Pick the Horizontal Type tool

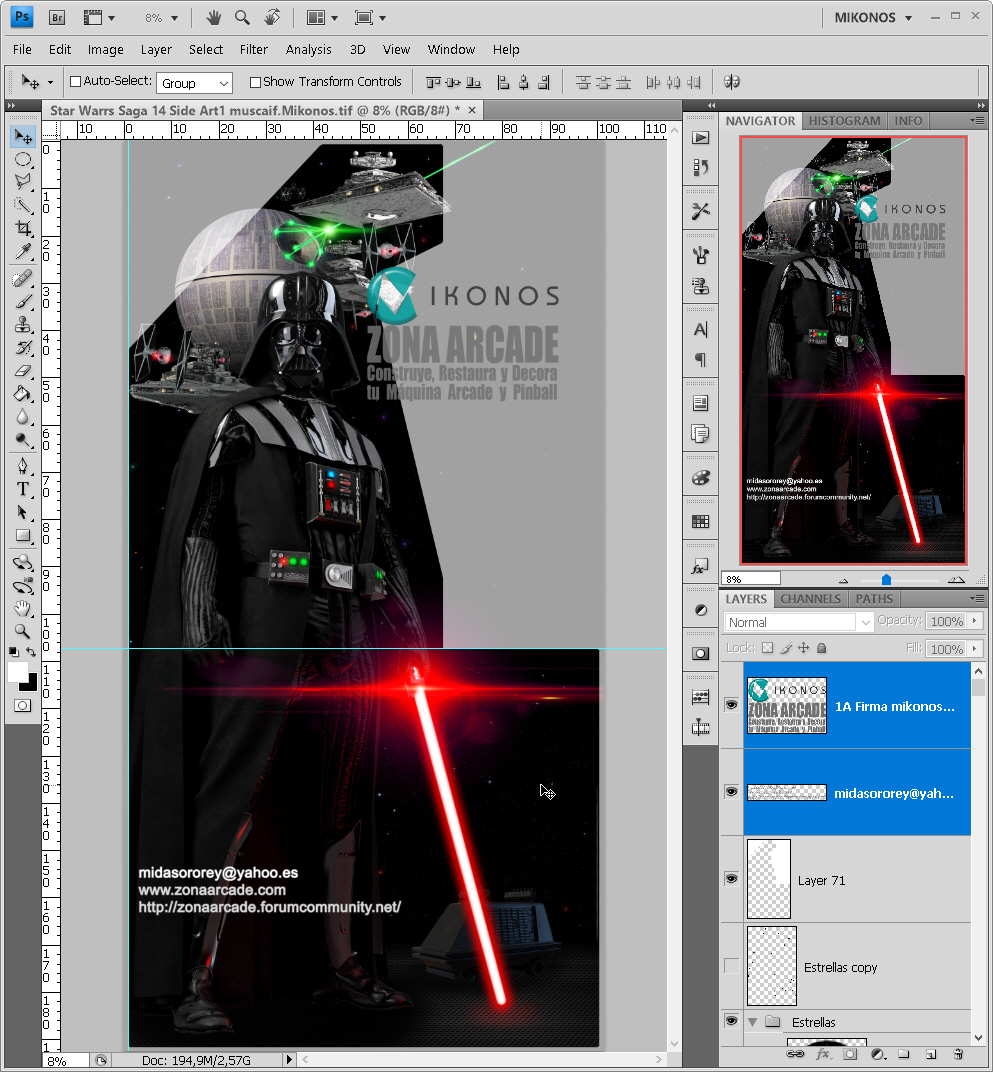click(23, 490)
